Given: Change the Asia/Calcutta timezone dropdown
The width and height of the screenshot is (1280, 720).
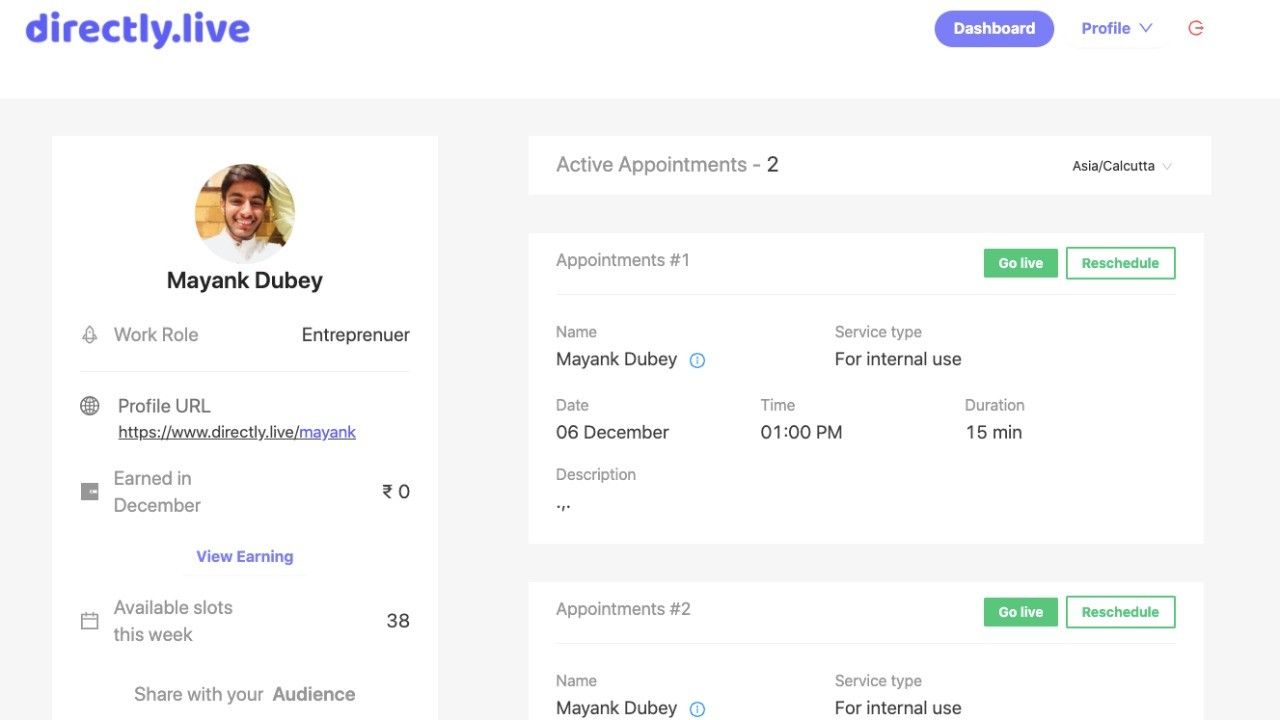Looking at the screenshot, I should (1122, 166).
